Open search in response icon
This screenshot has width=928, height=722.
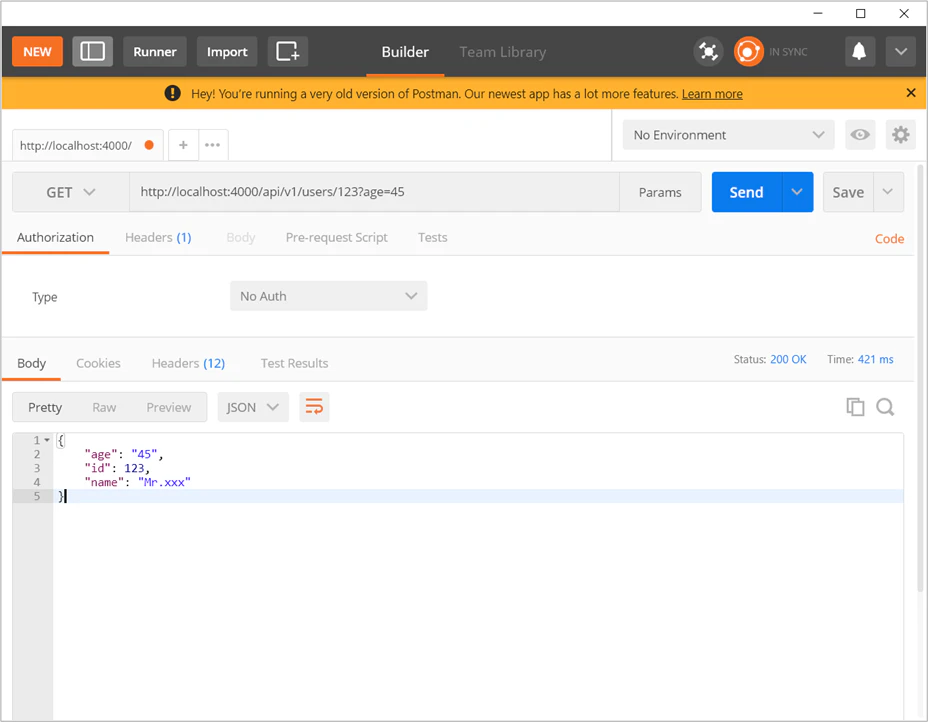885,407
